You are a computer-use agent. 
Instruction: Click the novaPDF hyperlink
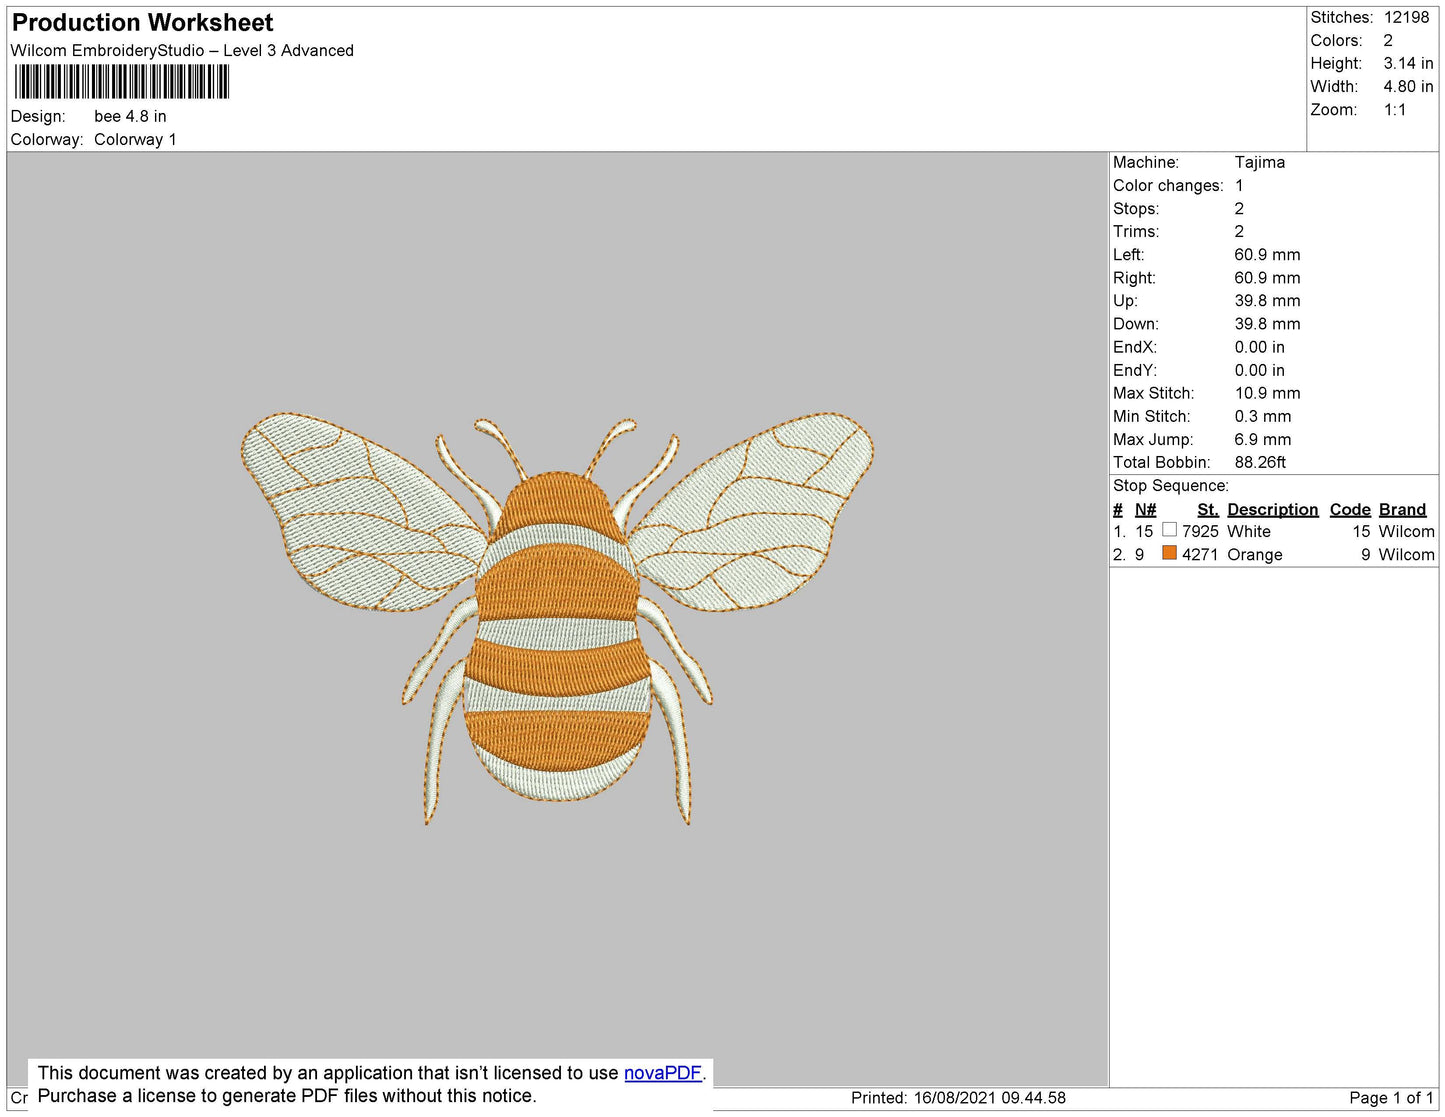[x=663, y=1073]
